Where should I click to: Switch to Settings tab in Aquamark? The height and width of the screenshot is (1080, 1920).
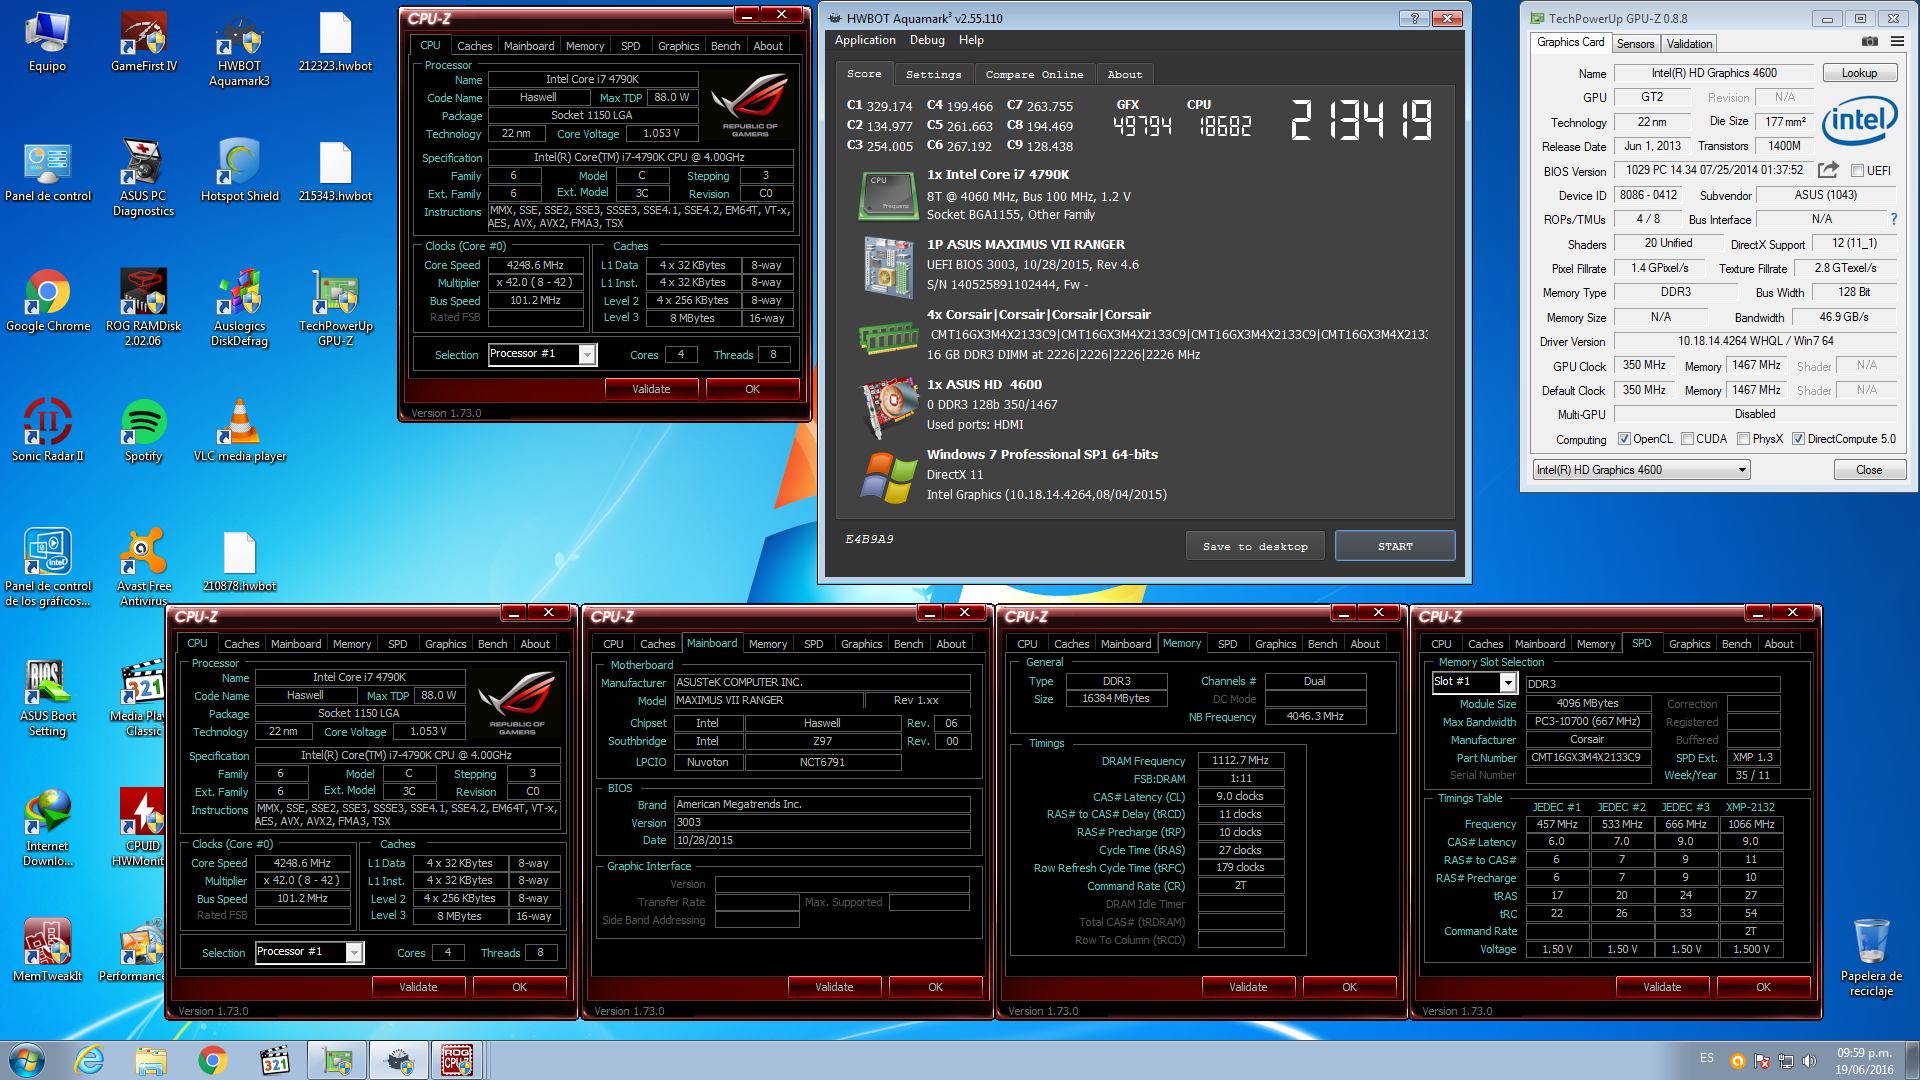933,74
